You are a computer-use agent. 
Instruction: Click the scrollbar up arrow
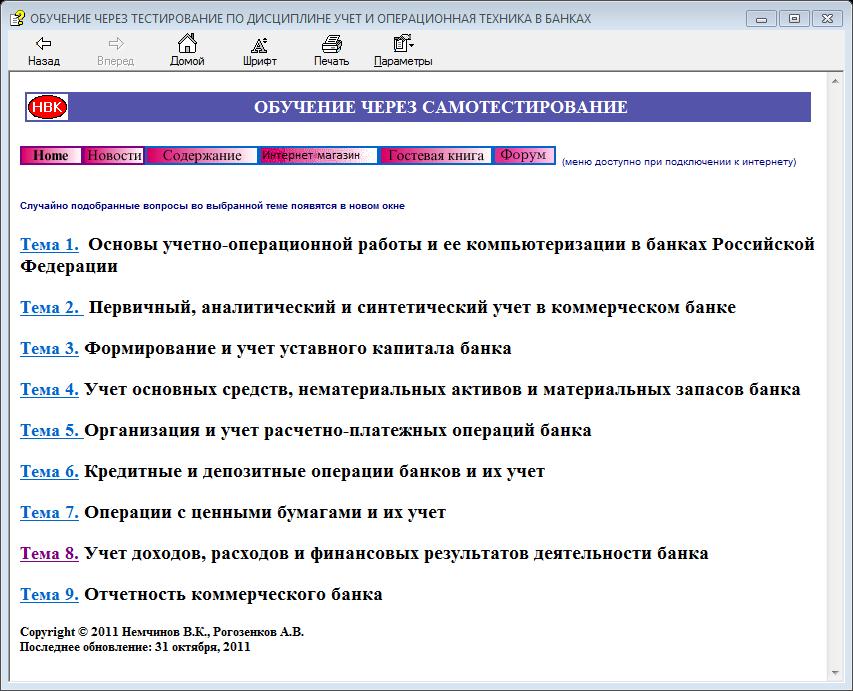(835, 81)
